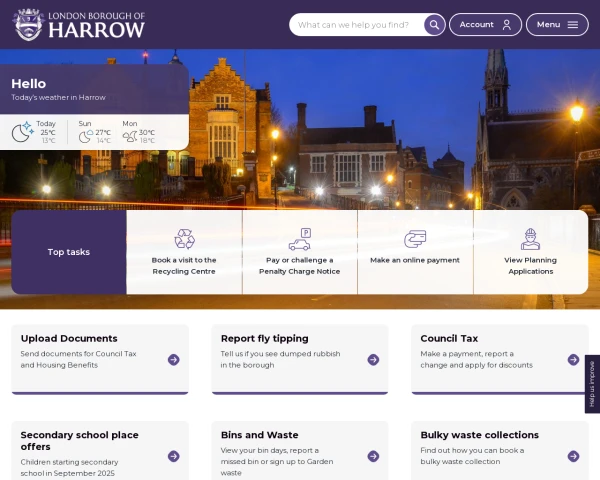Open the Report fly tipping heading

pyautogui.click(x=264, y=339)
